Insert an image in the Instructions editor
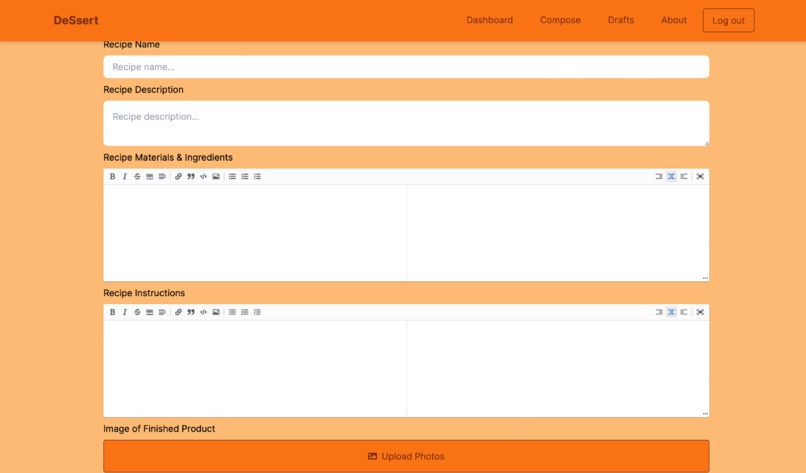 pyautogui.click(x=216, y=312)
